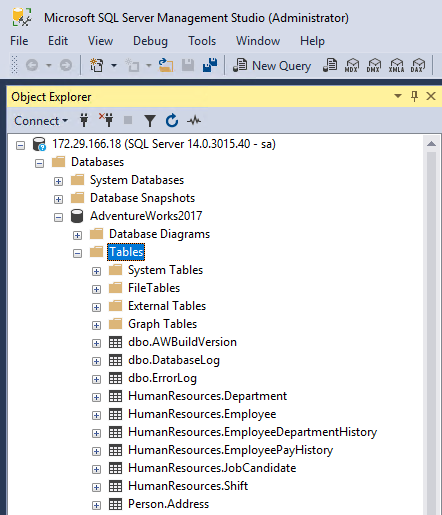Click the Disconnect plug icon with red X
The height and width of the screenshot is (515, 442).
click(x=106, y=120)
